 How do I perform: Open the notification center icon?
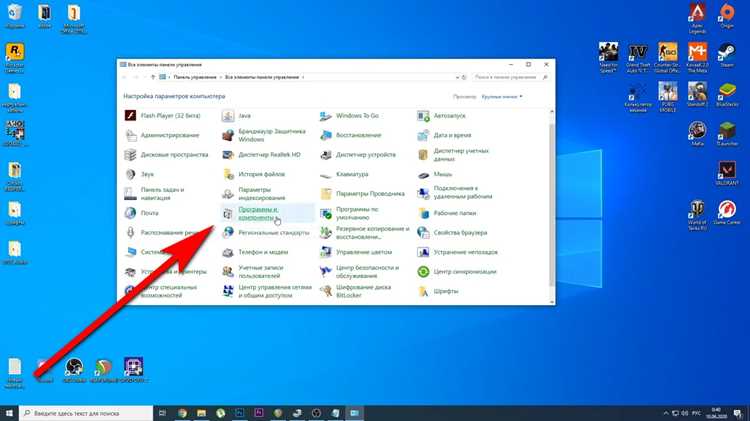click(738, 413)
